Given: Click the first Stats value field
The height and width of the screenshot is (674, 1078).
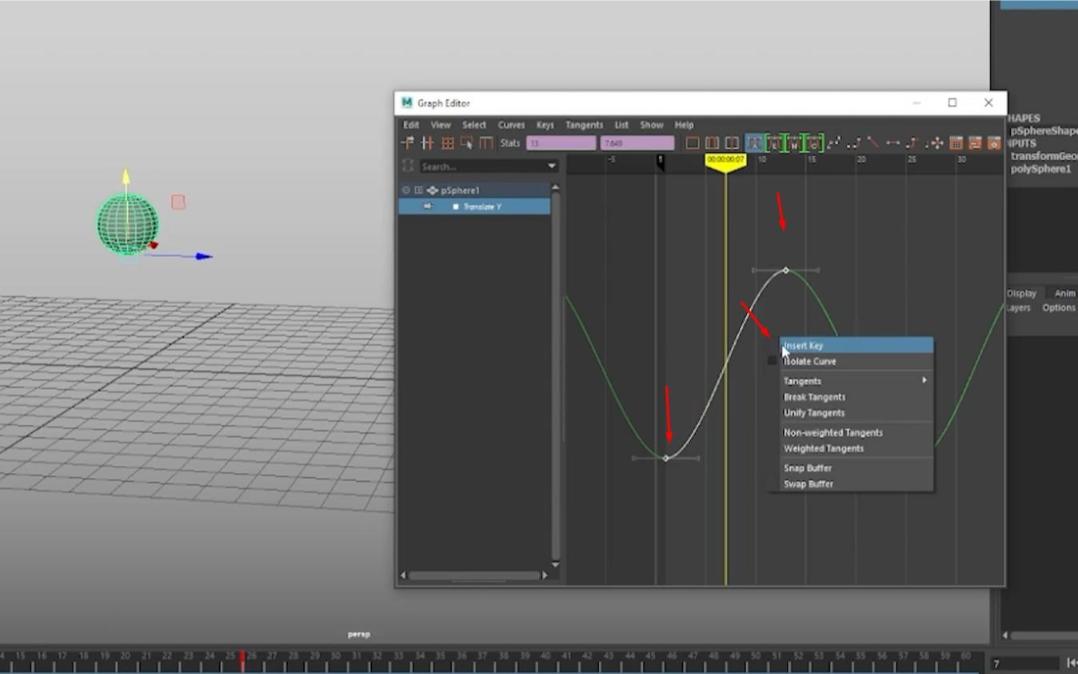Looking at the screenshot, I should 561,143.
